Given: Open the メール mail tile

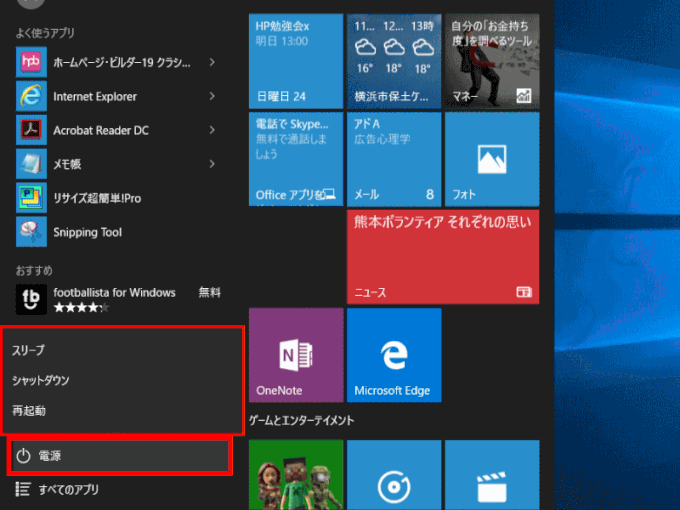Looking at the screenshot, I should coord(393,158).
